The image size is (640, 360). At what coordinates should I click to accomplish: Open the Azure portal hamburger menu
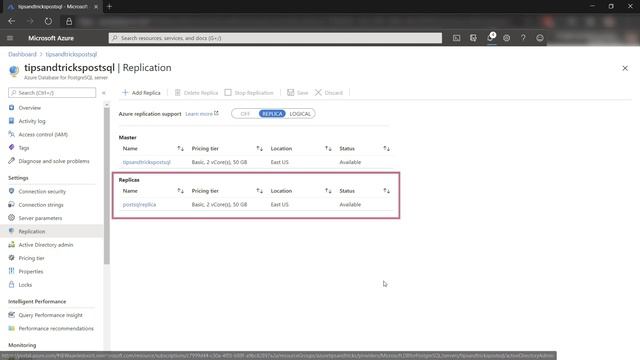click(10, 38)
